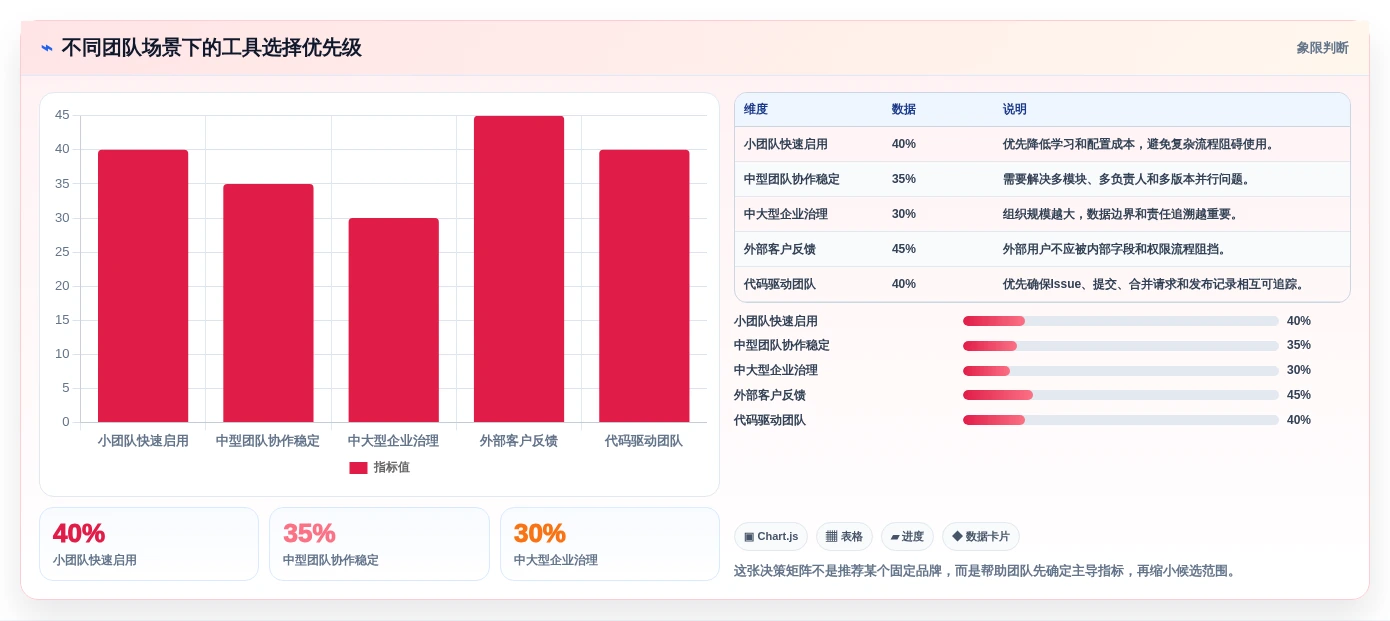Click the 数据 column header
This screenshot has height=621, width=1390.
pos(904,110)
